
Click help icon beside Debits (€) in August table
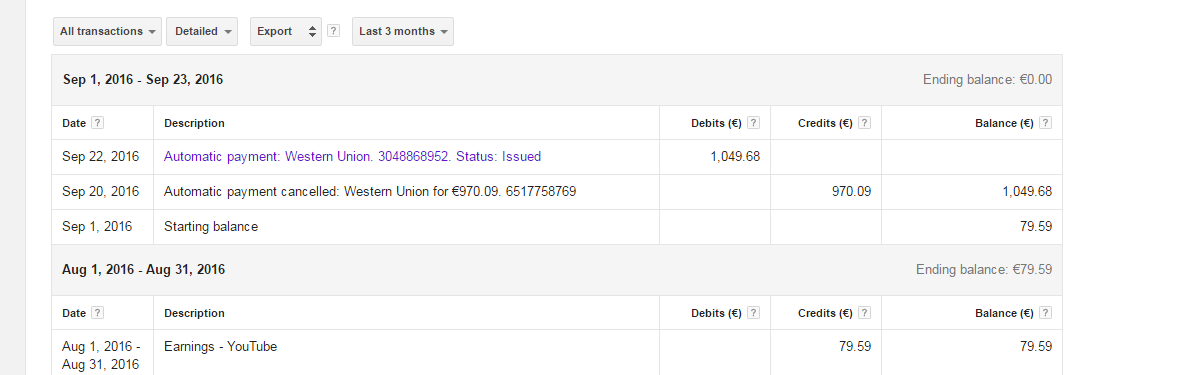tap(753, 312)
